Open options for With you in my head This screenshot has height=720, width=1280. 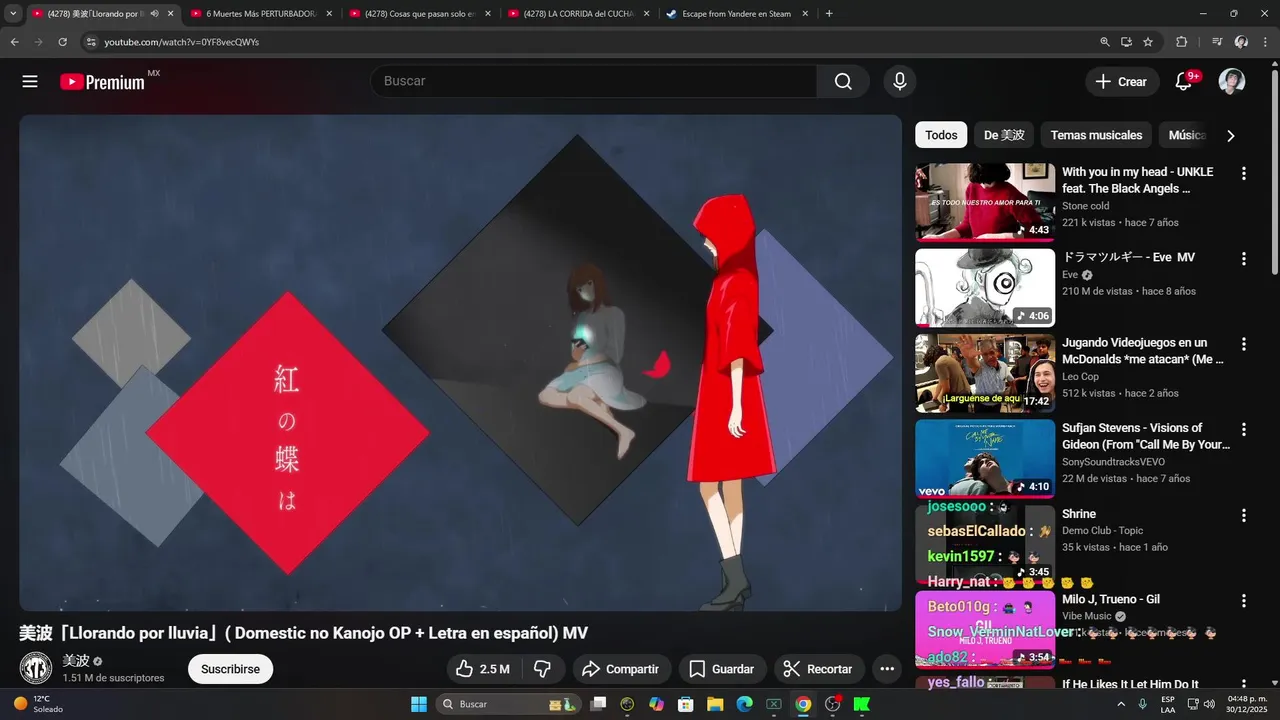(x=1244, y=173)
